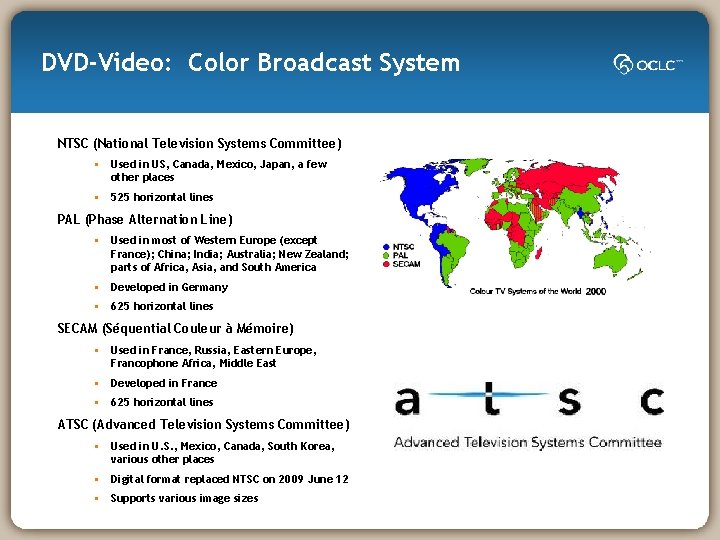The height and width of the screenshot is (540, 720).
Task: Click the bullet 'Used in France, Russia, Eastern Europe'
Action: click(x=214, y=356)
